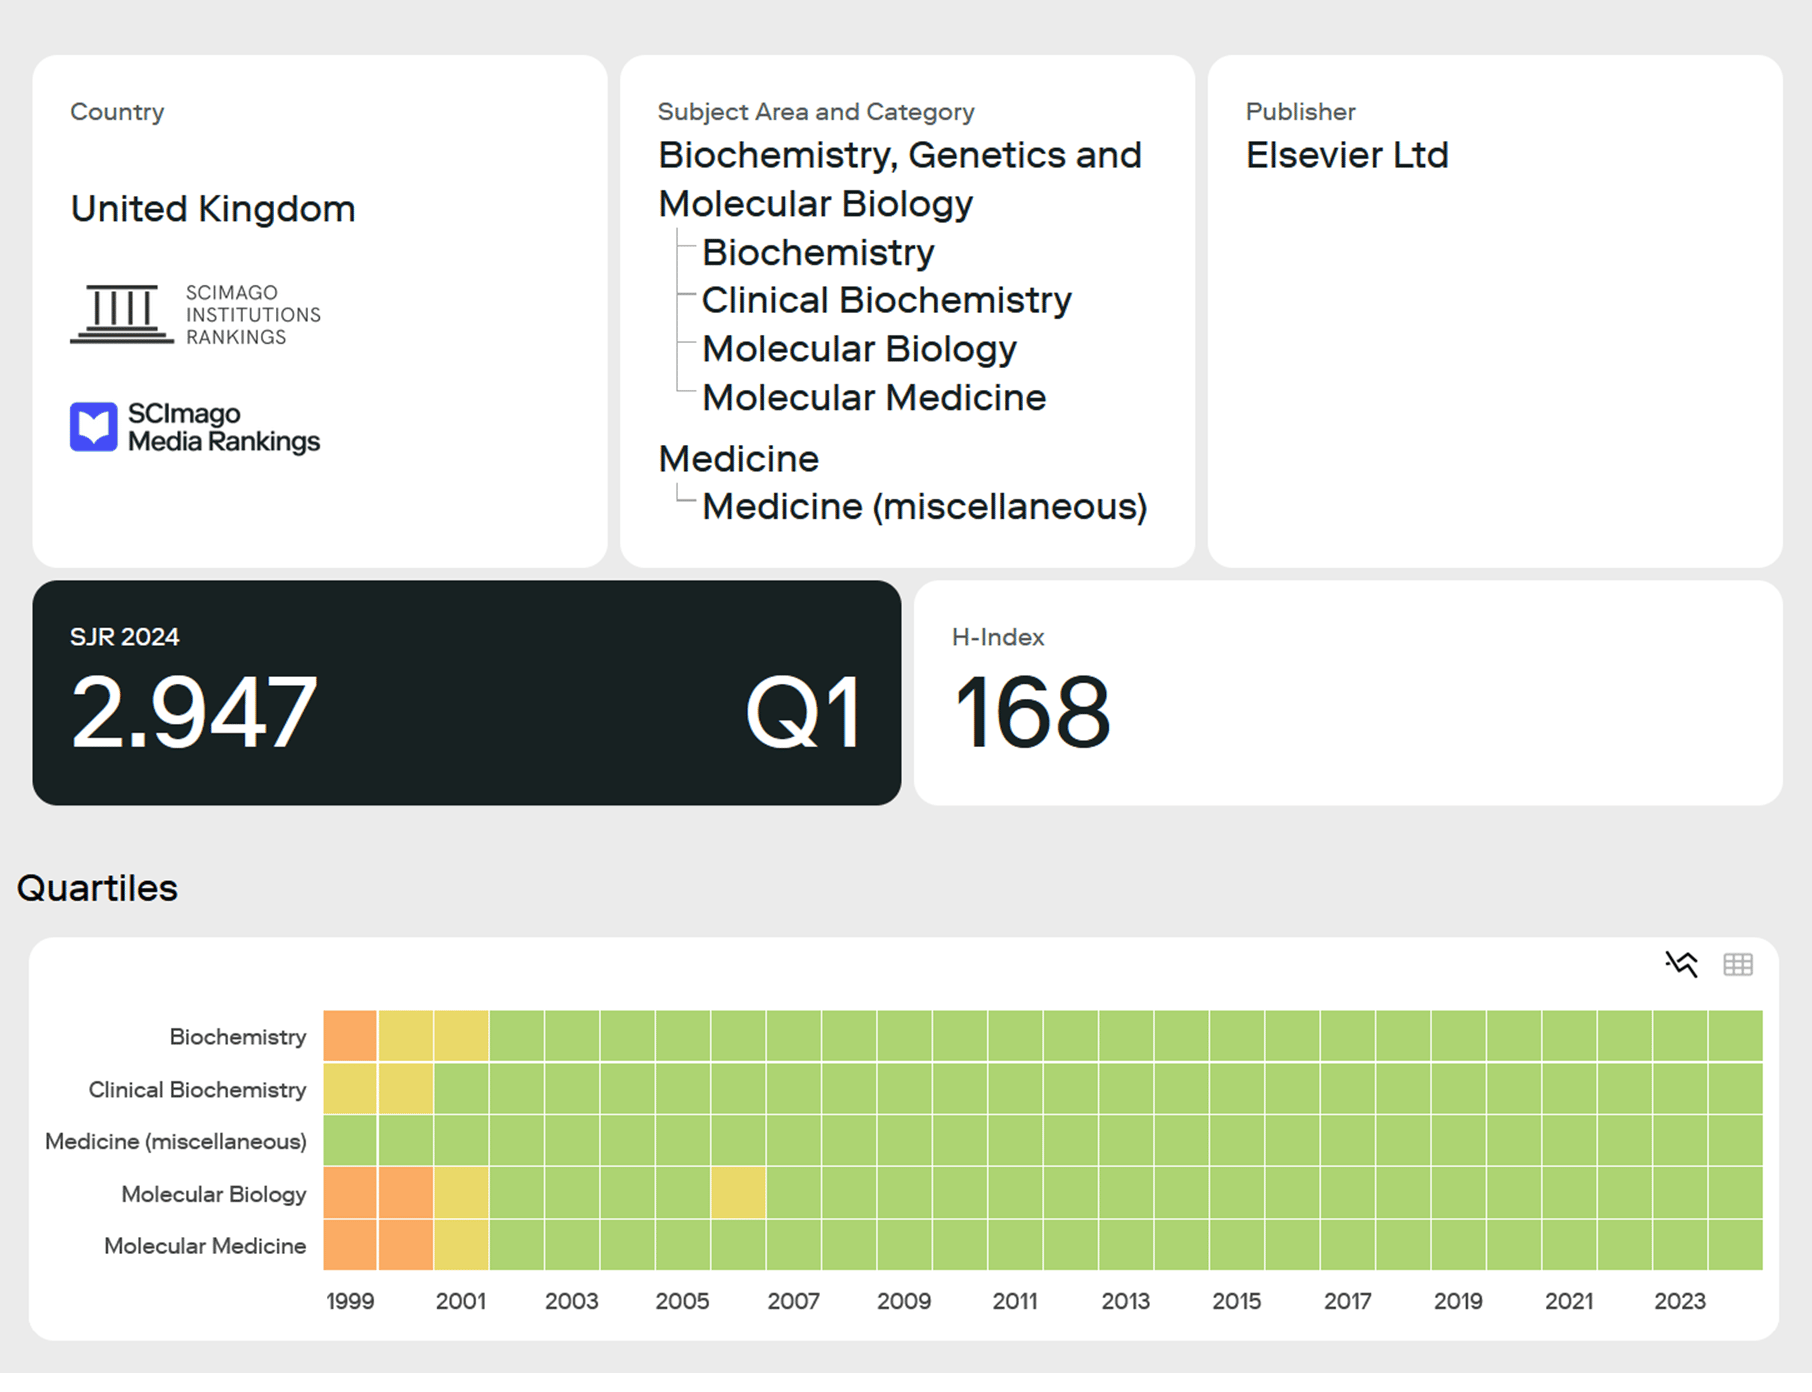Viewport: 1812px width, 1392px height.
Task: Click the yellow Clinical Biochemistry 1999 cell
Action: click(x=350, y=1088)
